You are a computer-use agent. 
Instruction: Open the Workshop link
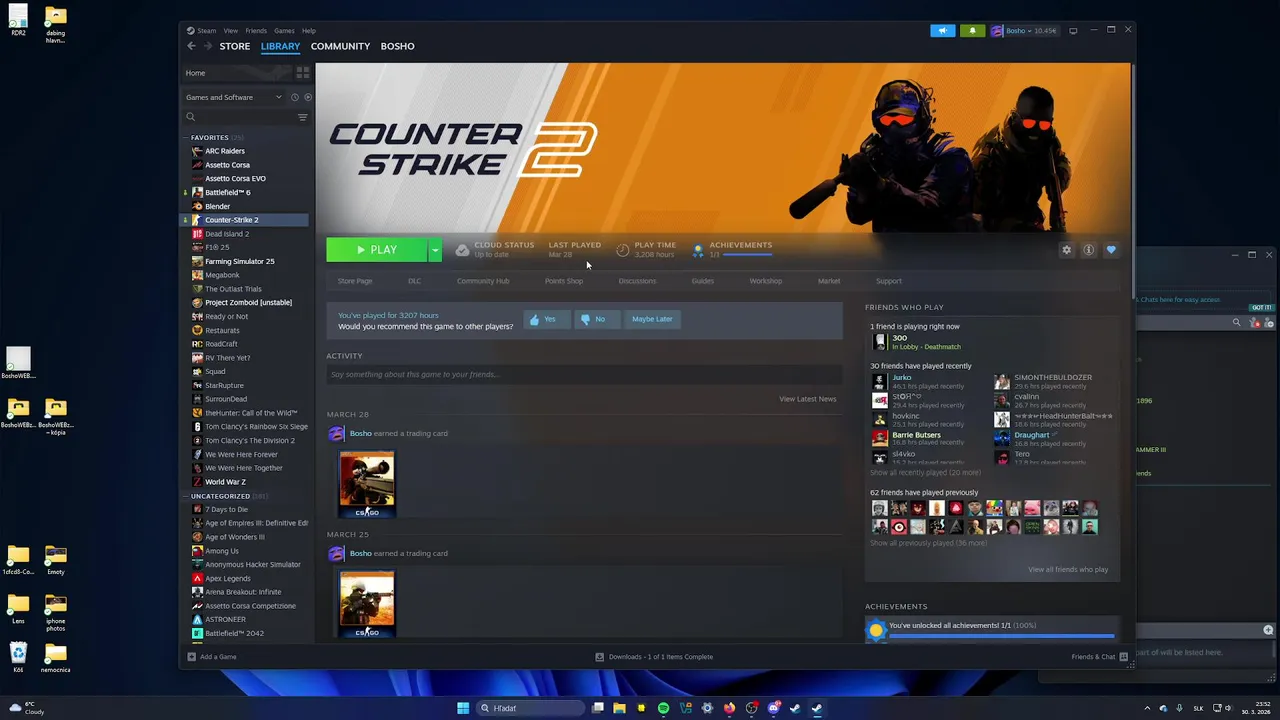tap(766, 281)
